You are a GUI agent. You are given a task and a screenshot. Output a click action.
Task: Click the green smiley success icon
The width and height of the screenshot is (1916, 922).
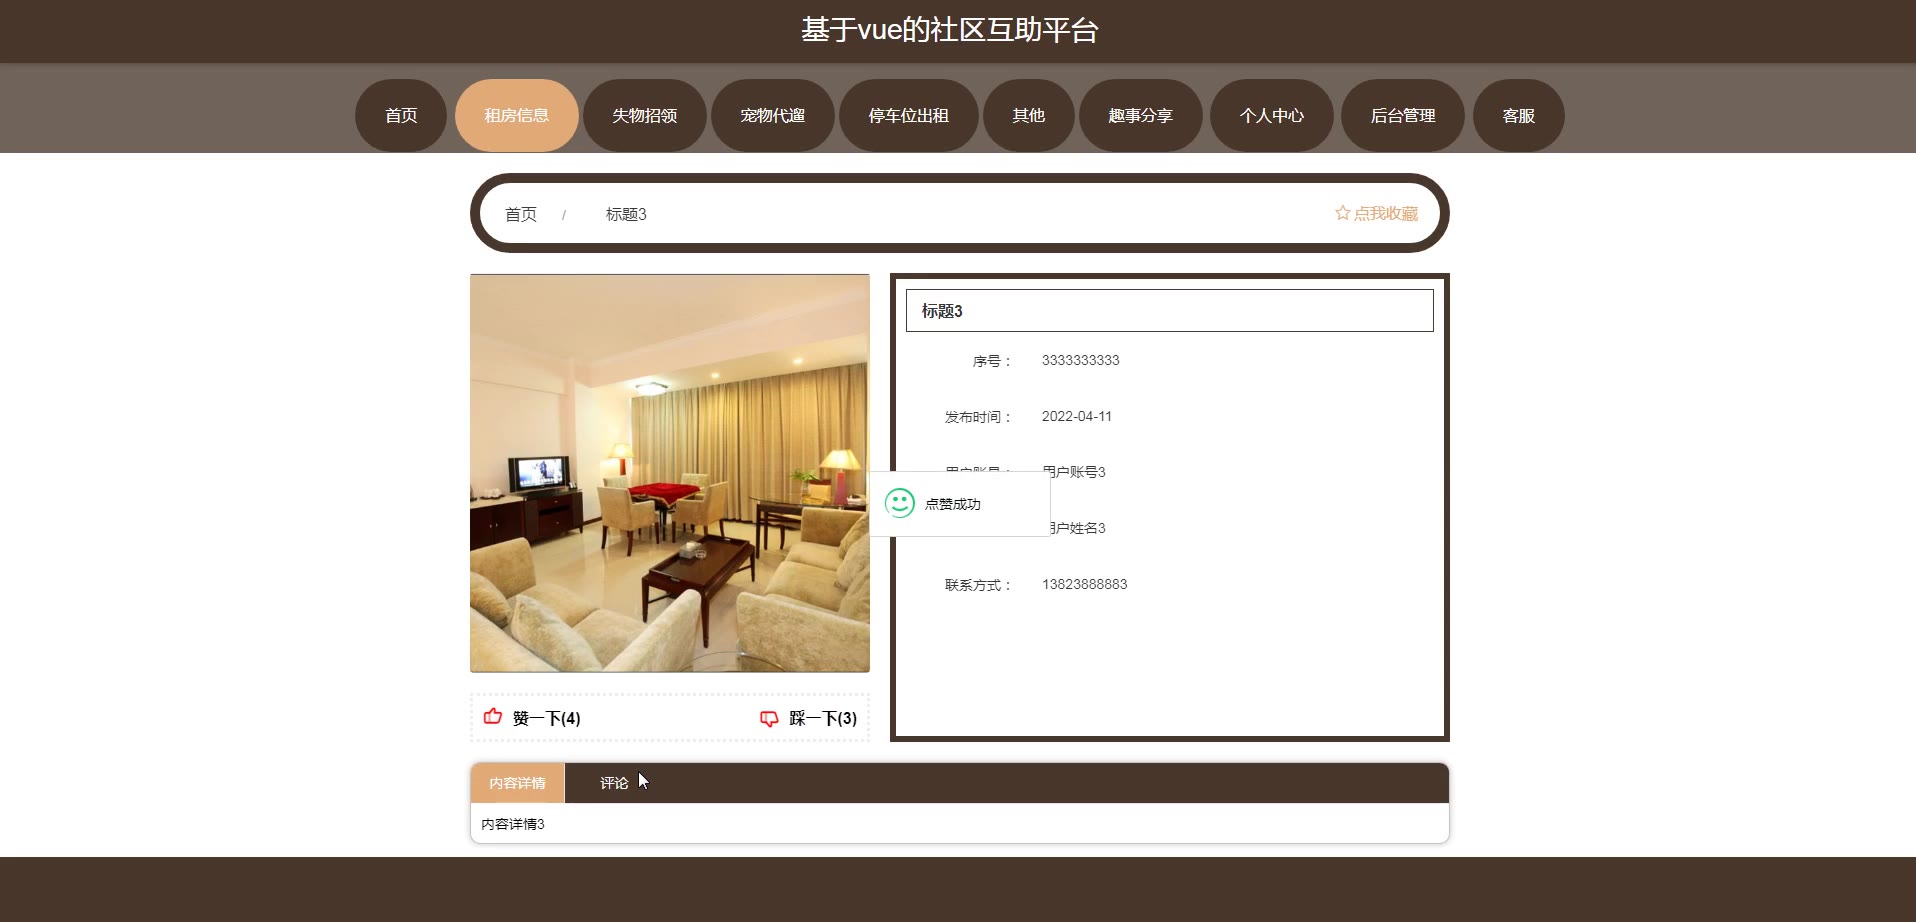pyautogui.click(x=900, y=503)
